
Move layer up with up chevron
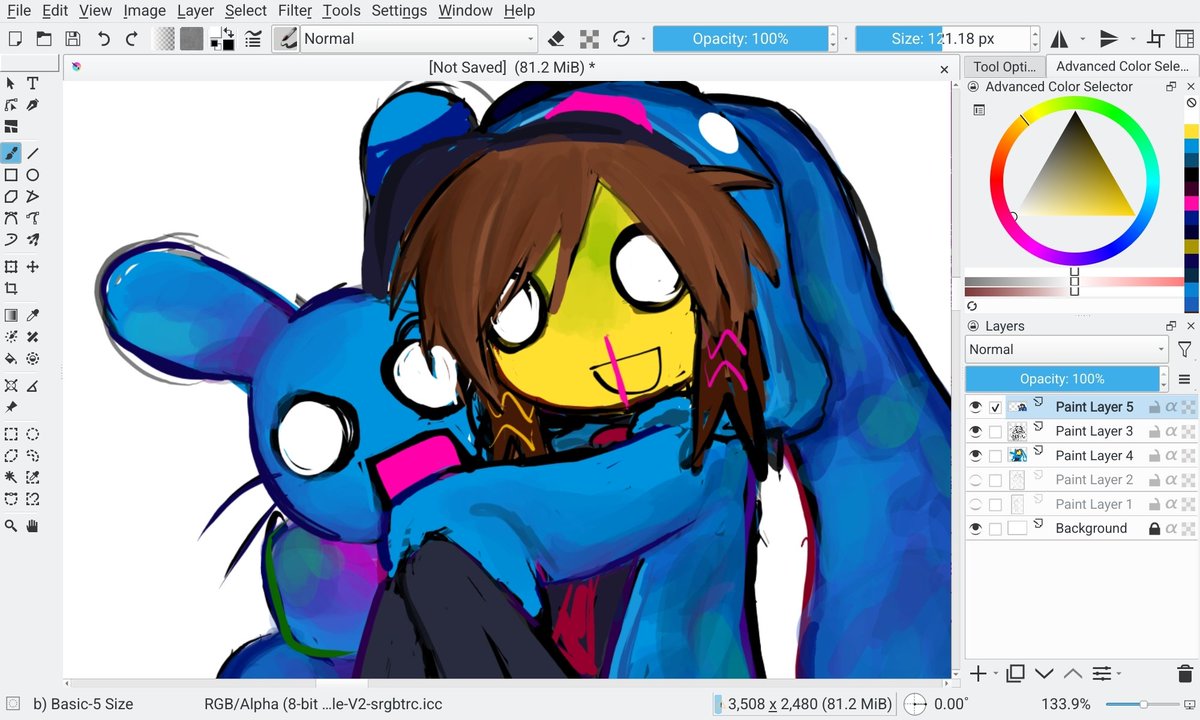pyautogui.click(x=1072, y=674)
